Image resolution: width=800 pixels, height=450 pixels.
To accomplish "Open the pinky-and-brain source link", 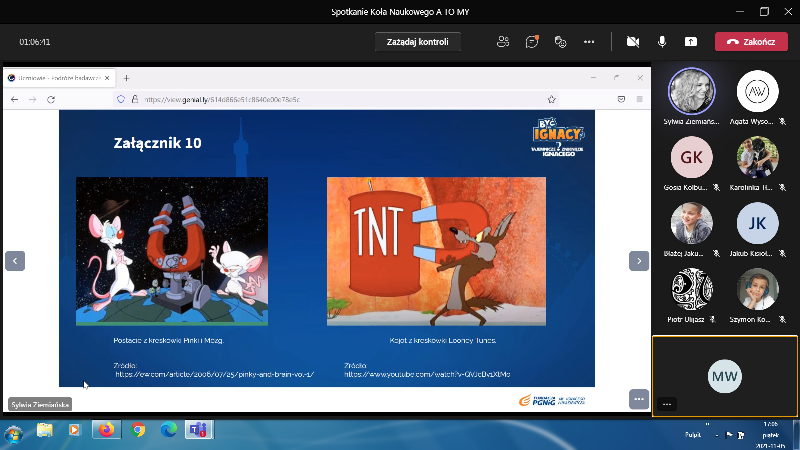I will point(214,374).
